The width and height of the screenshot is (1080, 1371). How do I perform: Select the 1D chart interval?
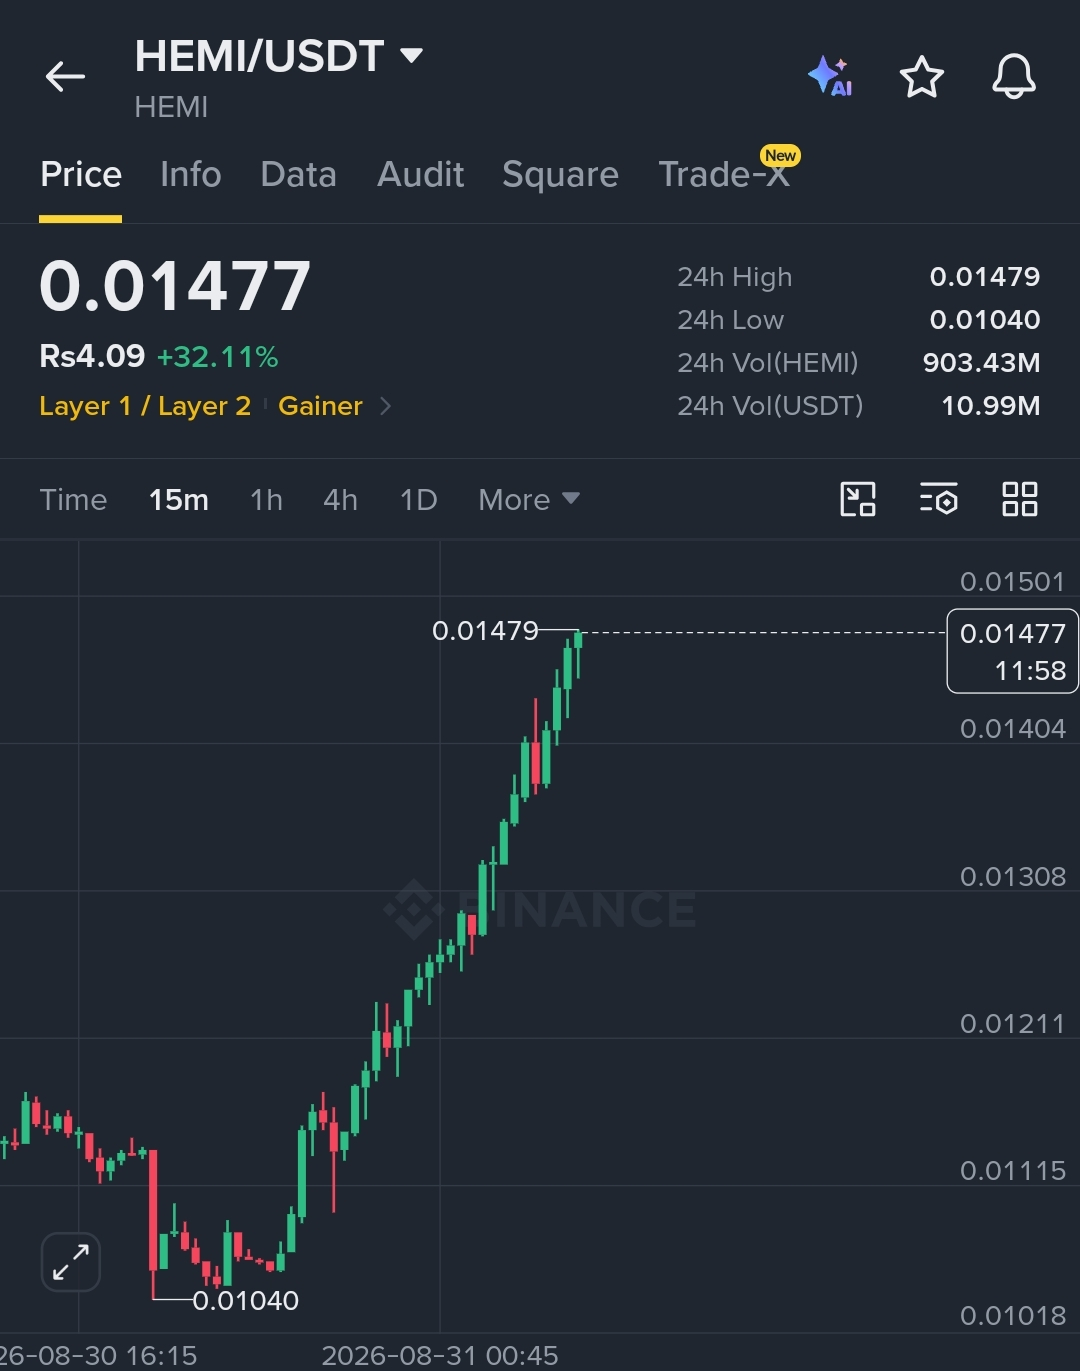tap(418, 499)
